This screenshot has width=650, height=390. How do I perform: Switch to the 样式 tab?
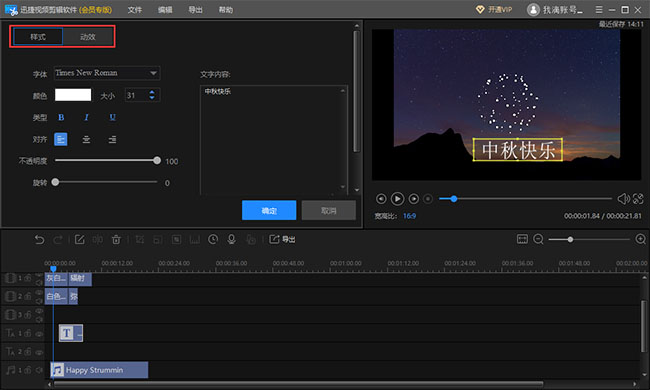[38, 36]
